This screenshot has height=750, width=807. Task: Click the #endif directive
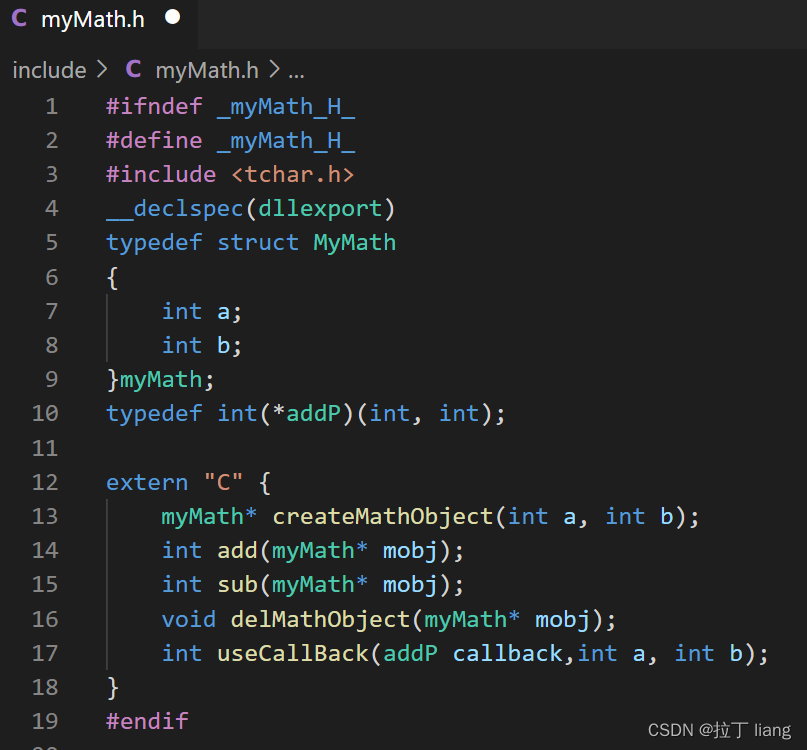[146, 721]
